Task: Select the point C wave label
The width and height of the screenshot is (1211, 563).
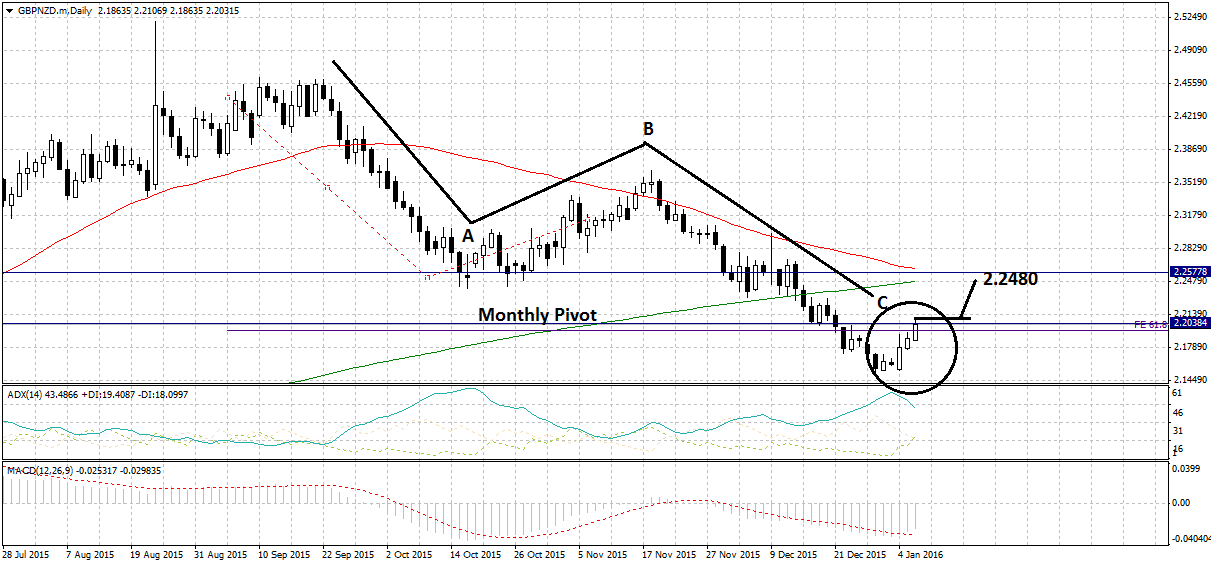Action: [882, 301]
